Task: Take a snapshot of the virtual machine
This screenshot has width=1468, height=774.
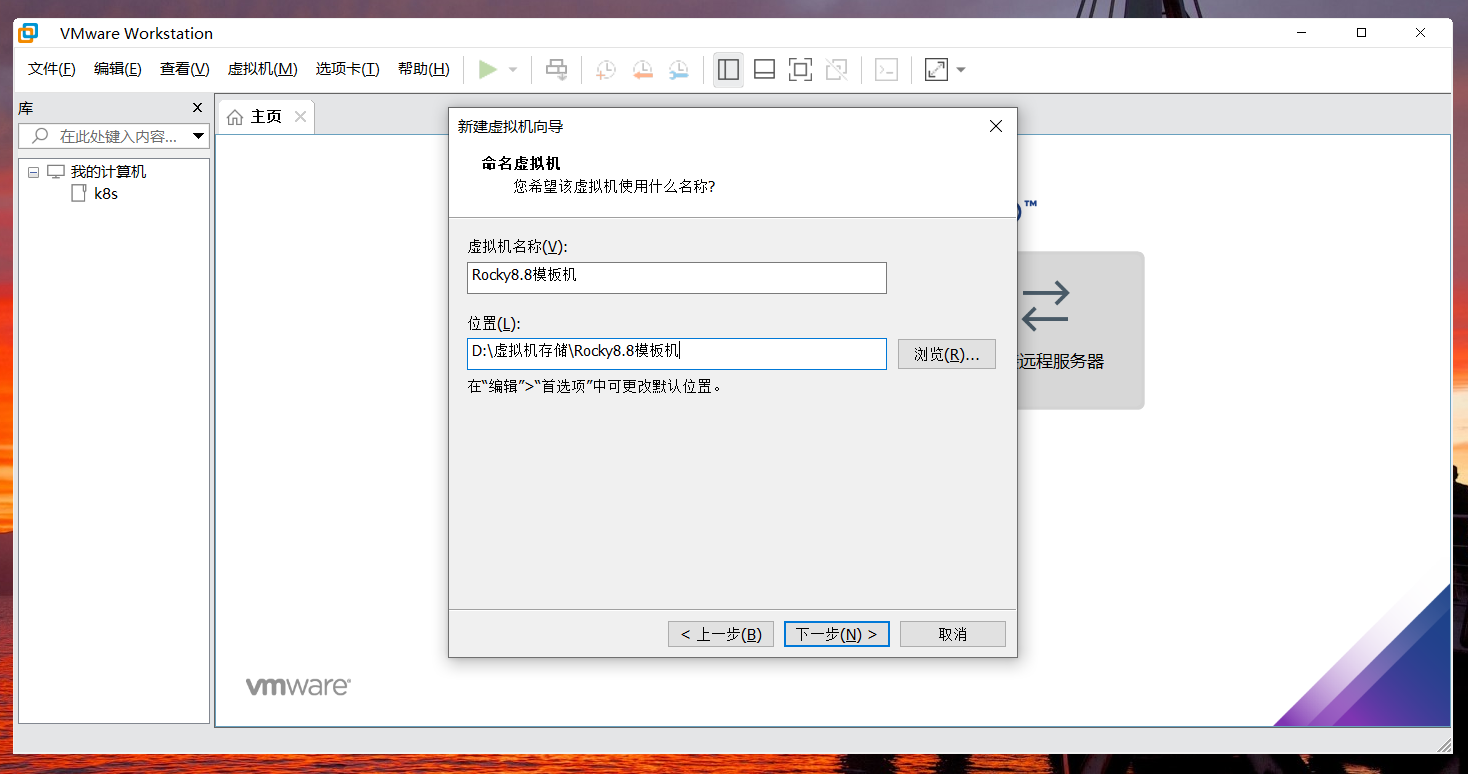Action: (x=606, y=69)
